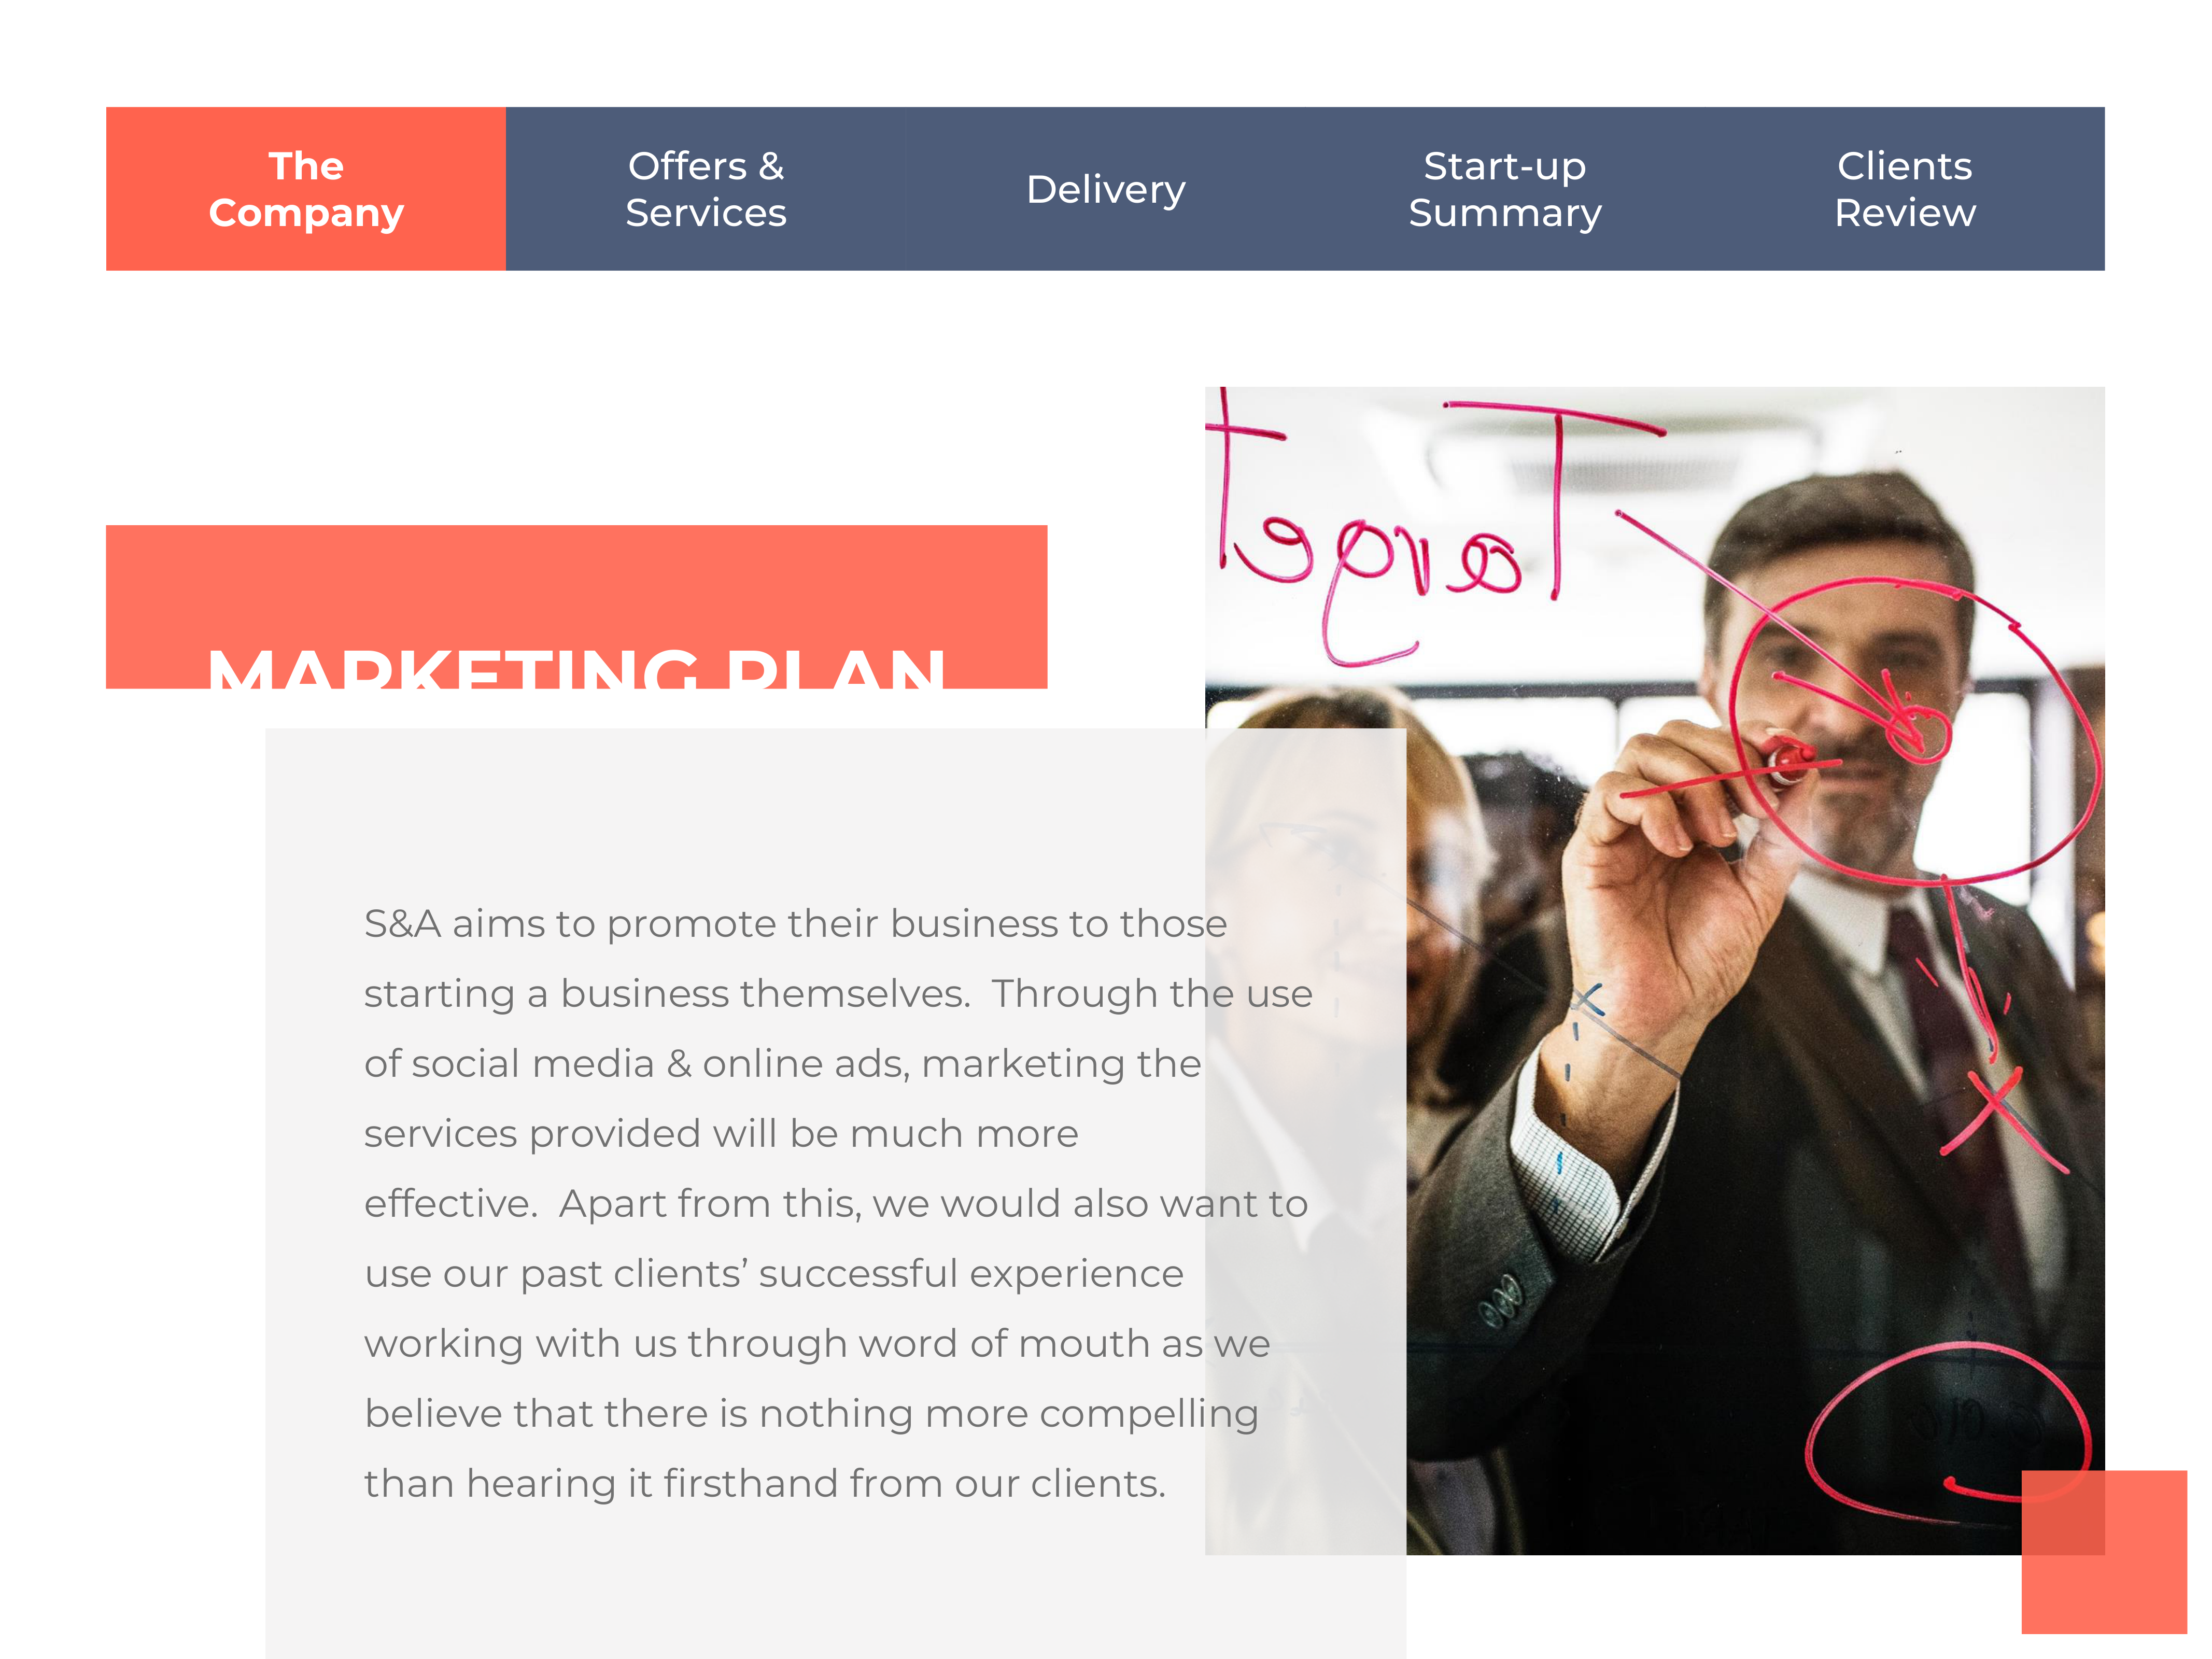
Task: Open the Clients Review tab
Action: pos(1905,189)
